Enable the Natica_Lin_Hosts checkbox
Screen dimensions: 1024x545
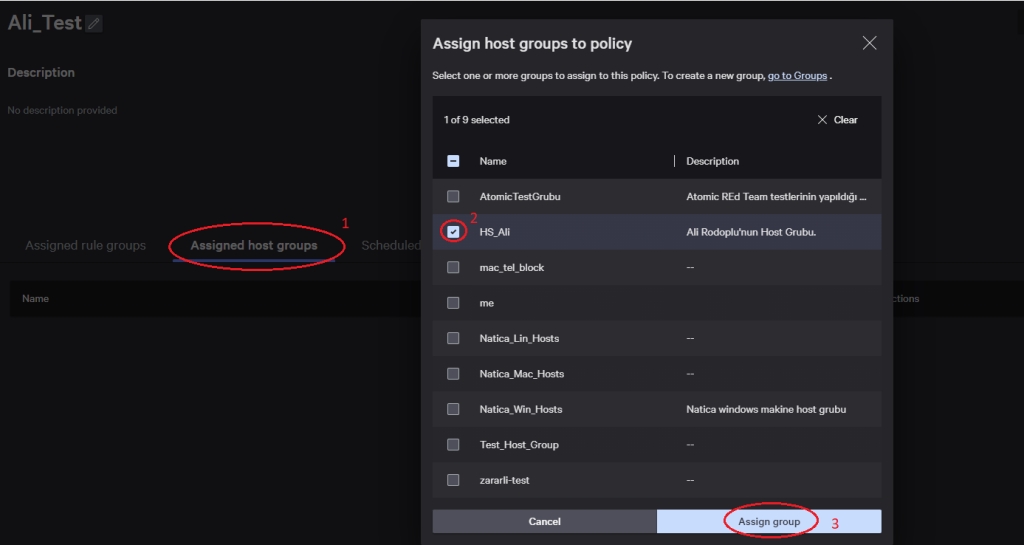[453, 339]
